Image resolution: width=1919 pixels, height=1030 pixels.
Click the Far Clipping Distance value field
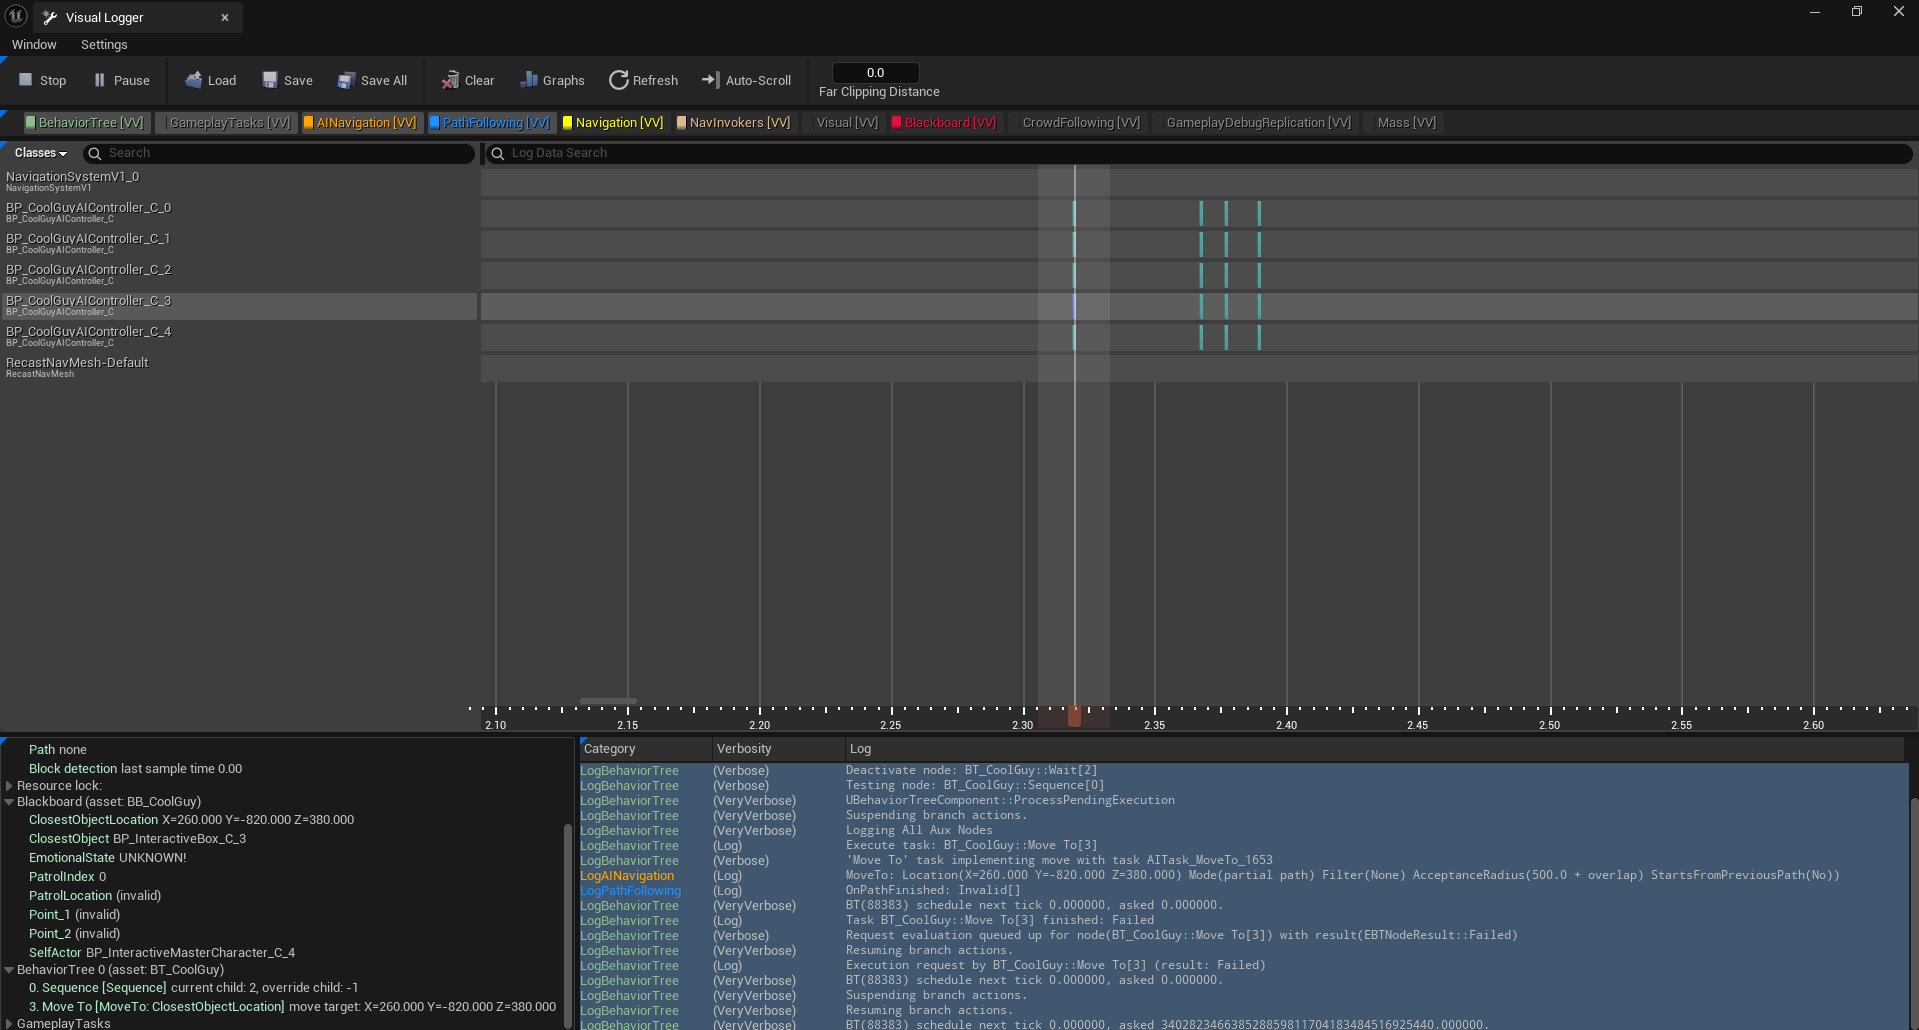pyautogui.click(x=875, y=73)
